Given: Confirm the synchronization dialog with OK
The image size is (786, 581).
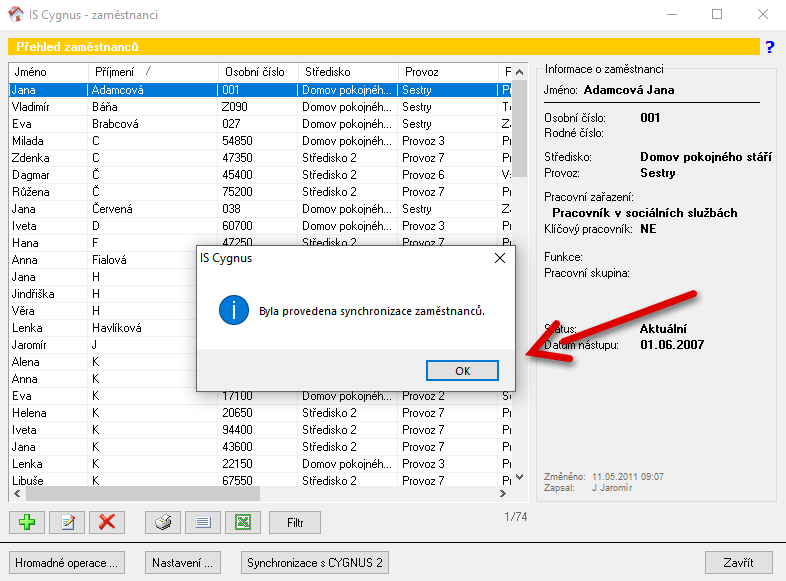Looking at the screenshot, I should tap(462, 370).
